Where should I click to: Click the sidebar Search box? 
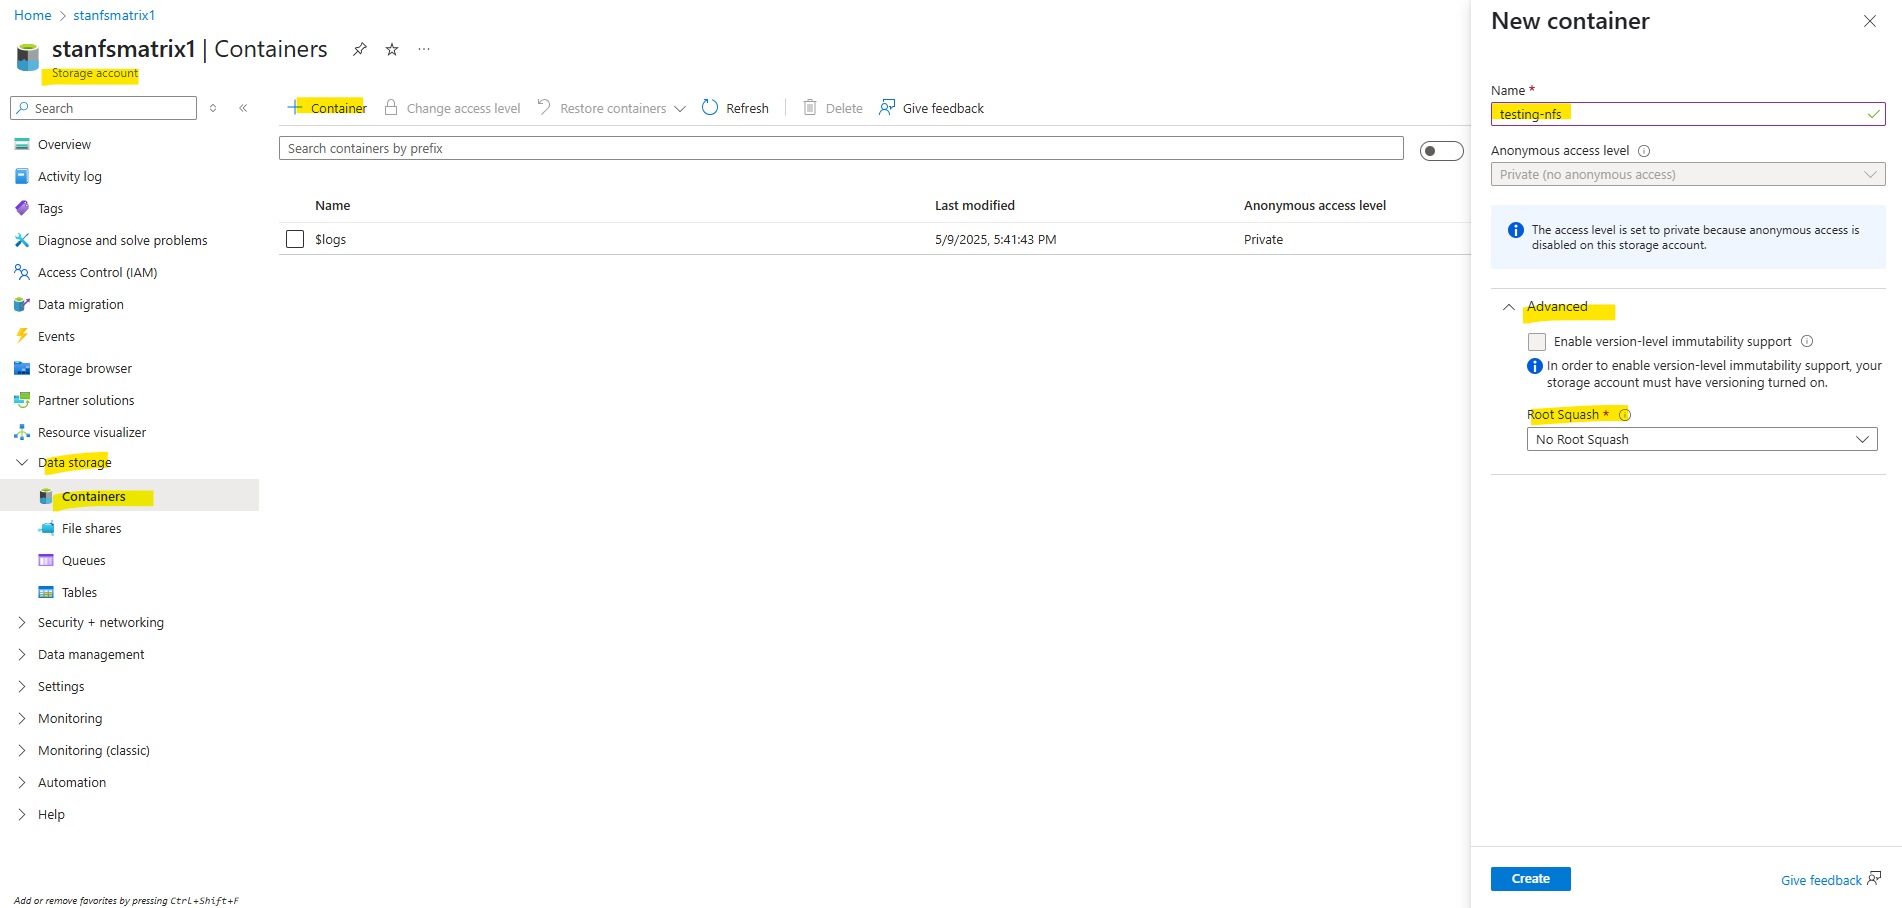click(x=103, y=108)
